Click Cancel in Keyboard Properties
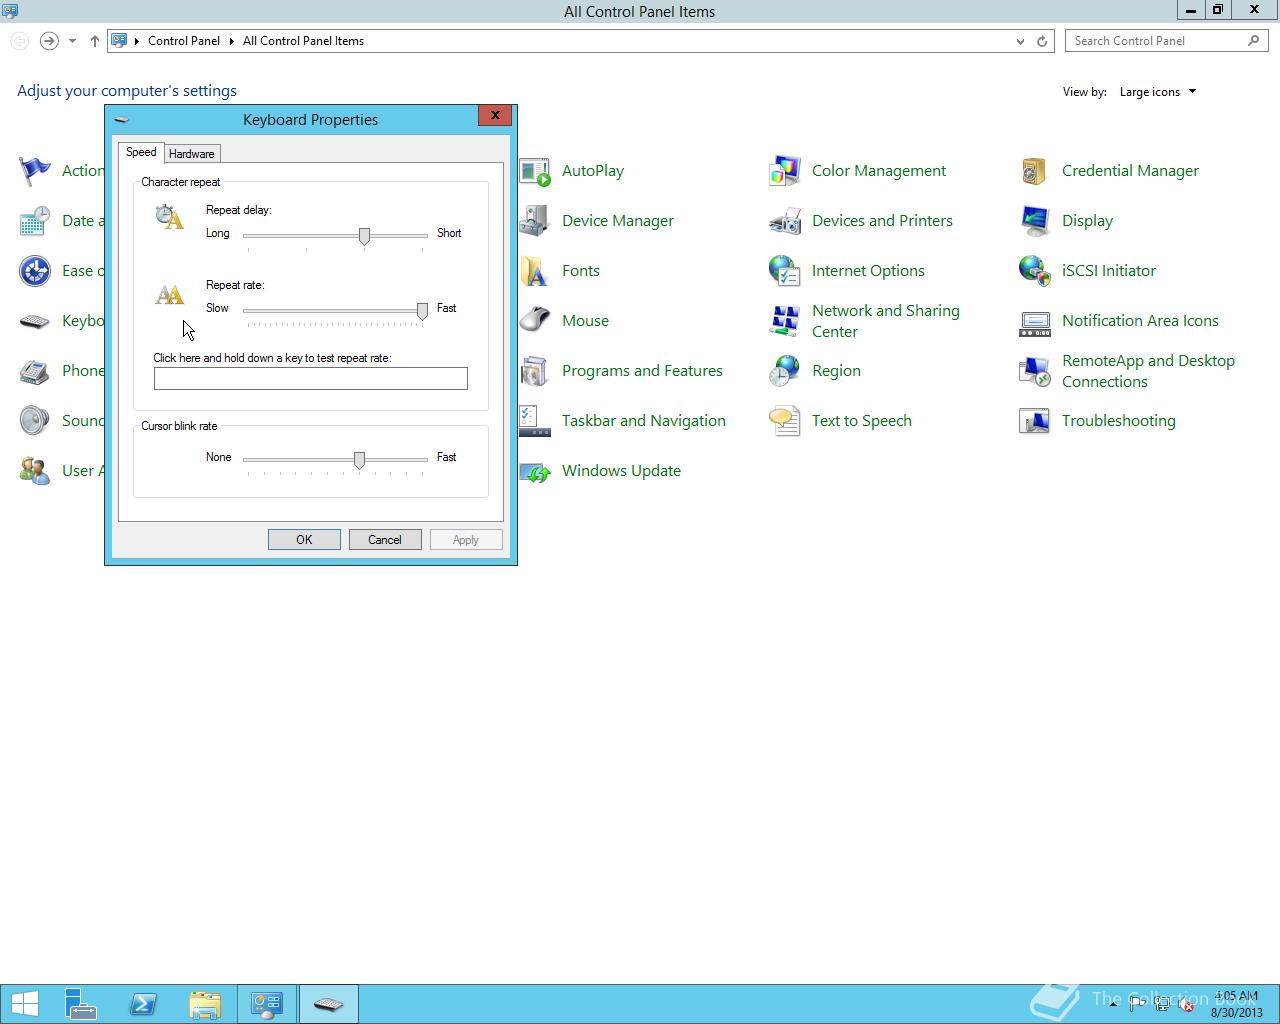This screenshot has width=1280, height=1024. point(385,540)
